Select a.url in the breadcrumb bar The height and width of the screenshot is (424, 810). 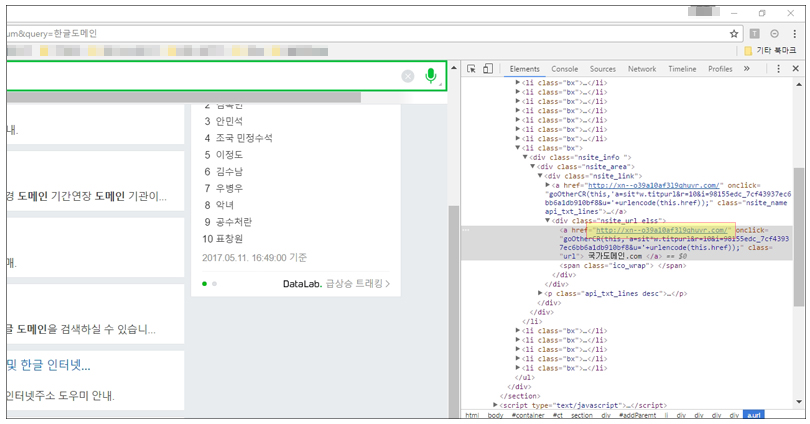pos(753,415)
